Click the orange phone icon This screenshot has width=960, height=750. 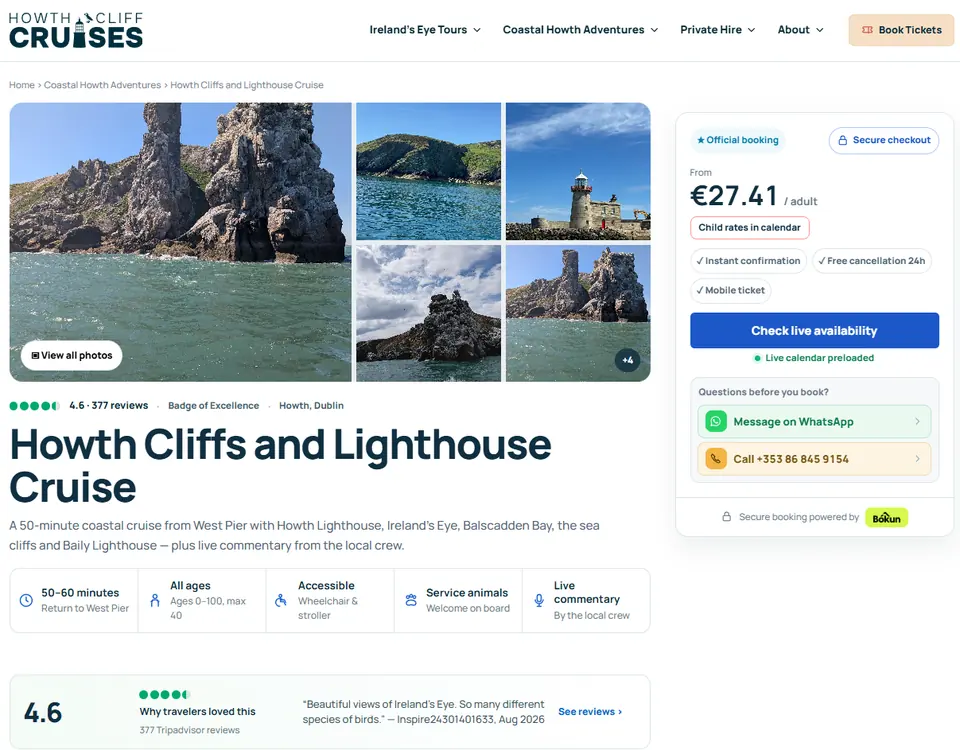(716, 459)
